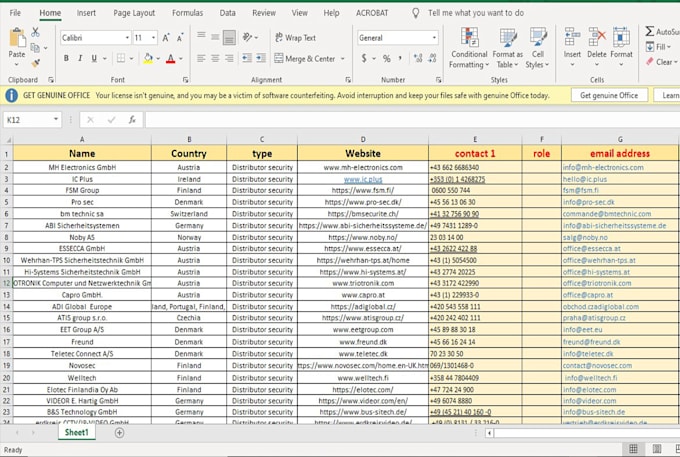This screenshot has height=457, width=680.
Task: Select the Sheet1 tab
Action: click(77, 432)
